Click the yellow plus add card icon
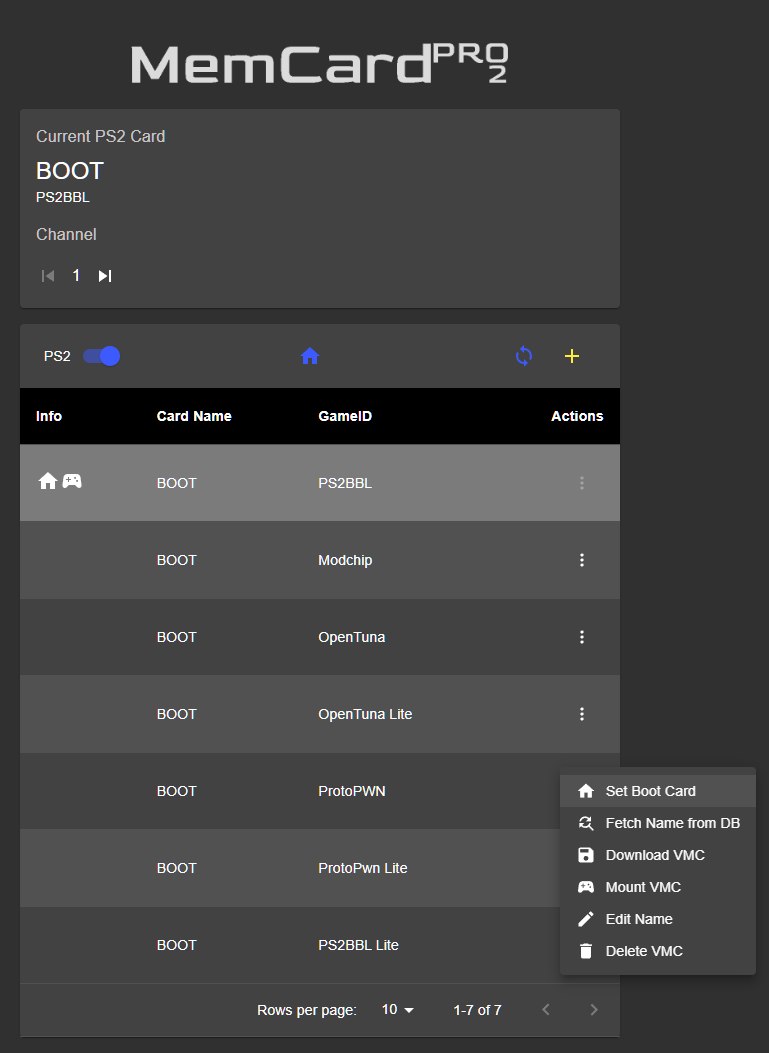The height and width of the screenshot is (1053, 769). 572,356
